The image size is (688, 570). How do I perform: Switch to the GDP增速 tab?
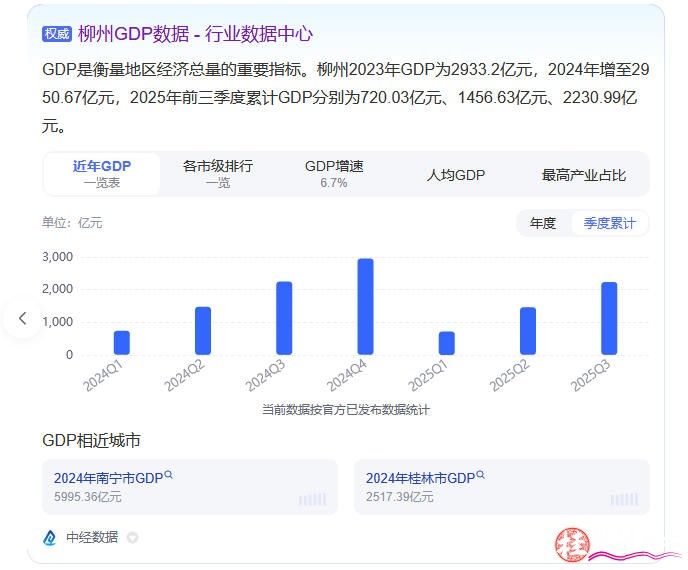334,174
